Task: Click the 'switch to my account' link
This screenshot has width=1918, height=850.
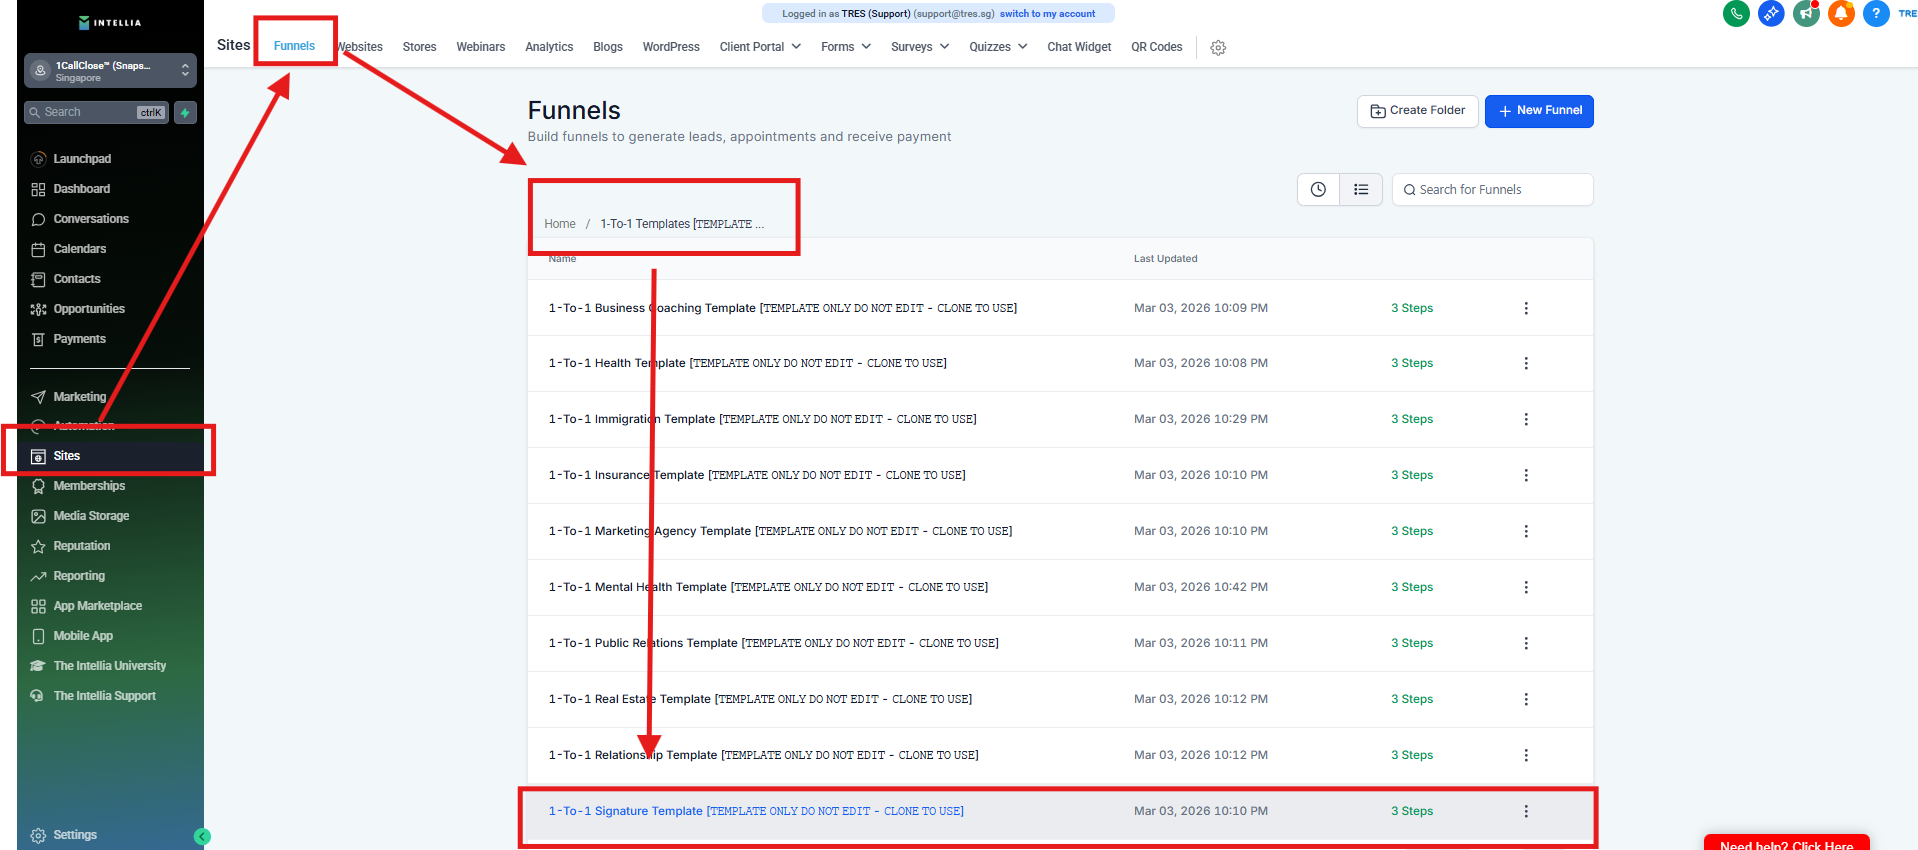Action: click(1047, 14)
